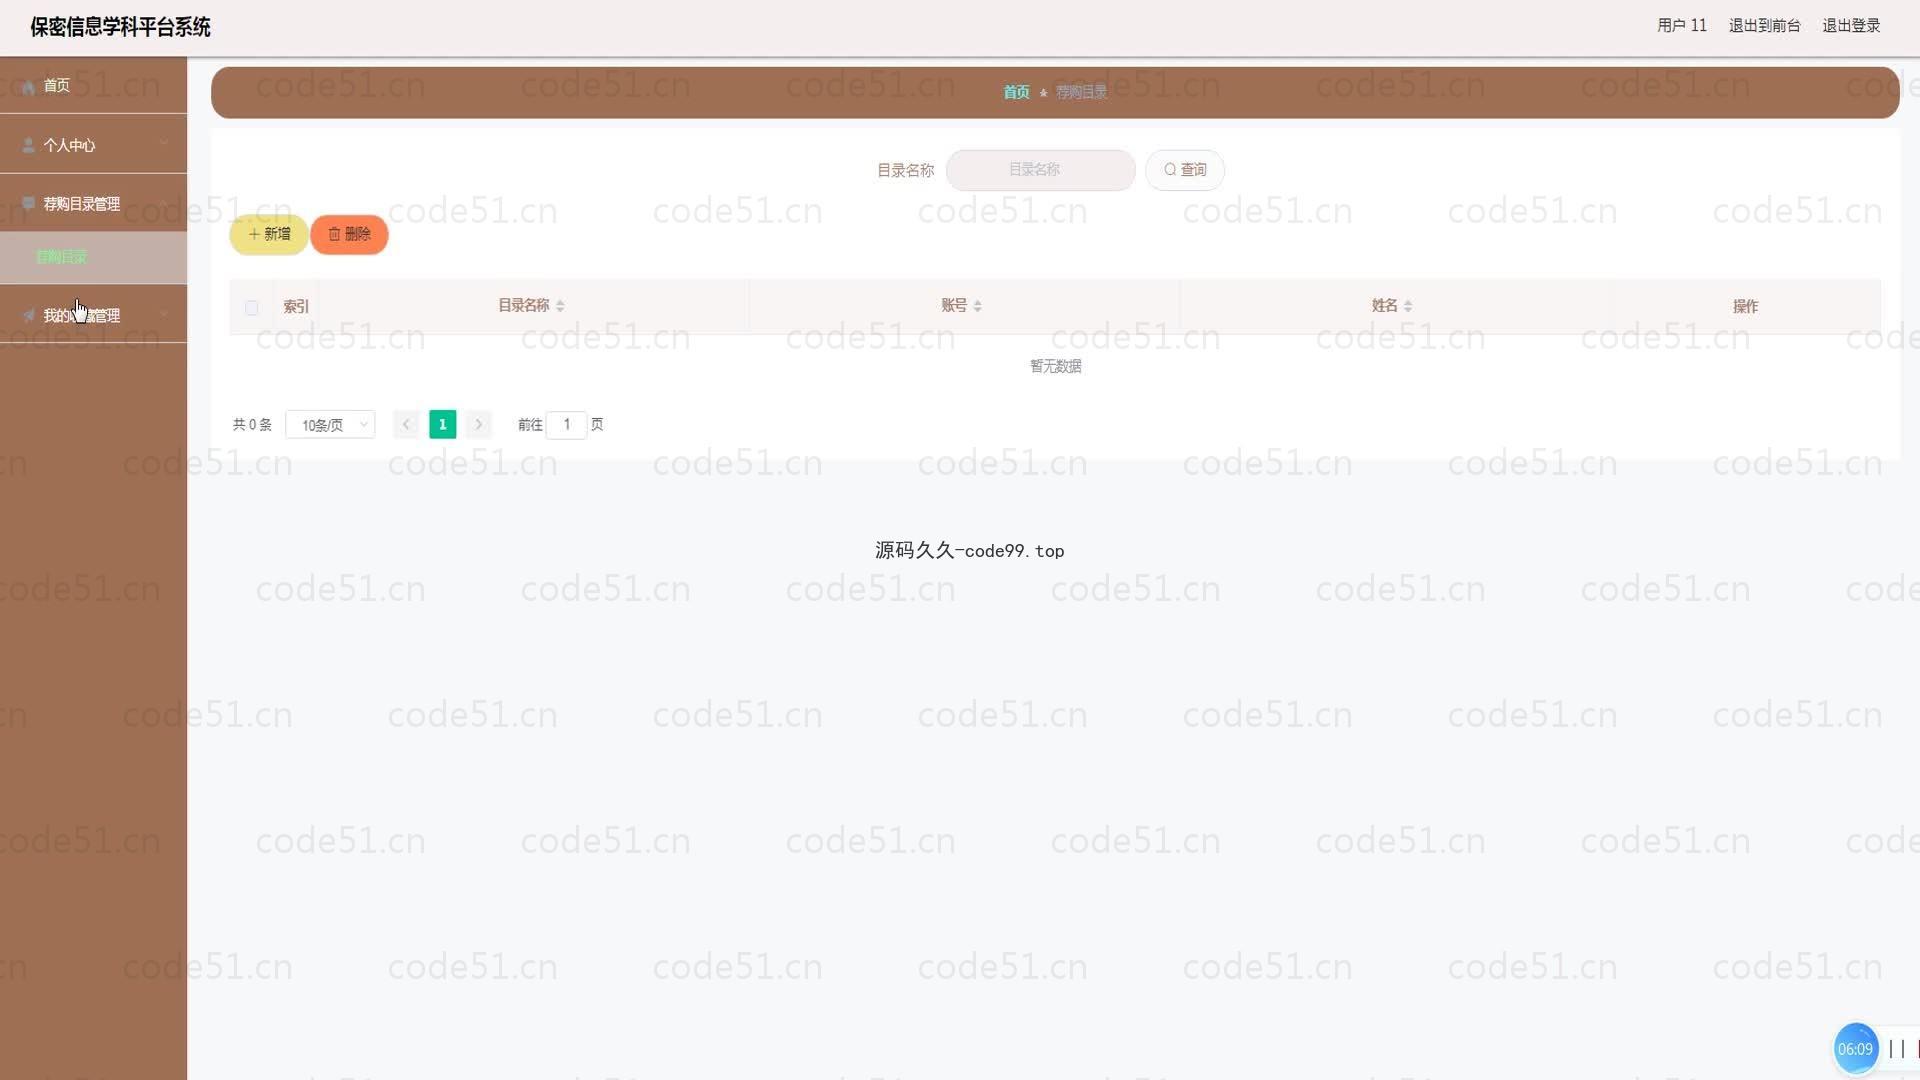
Task: Open the 10条/页 page size dropdown
Action: pos(330,425)
